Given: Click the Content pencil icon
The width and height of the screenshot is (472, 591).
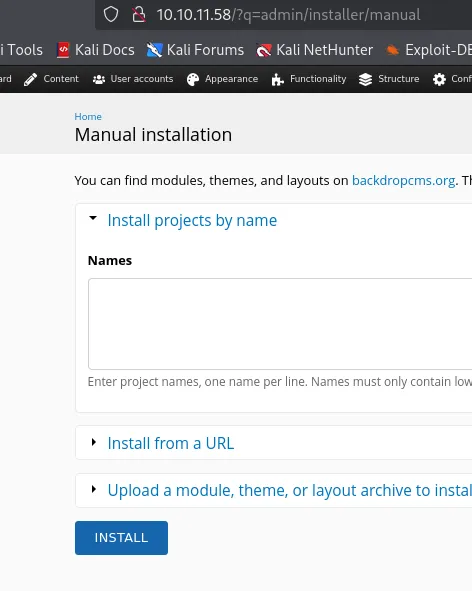Looking at the screenshot, I should (x=30, y=79).
